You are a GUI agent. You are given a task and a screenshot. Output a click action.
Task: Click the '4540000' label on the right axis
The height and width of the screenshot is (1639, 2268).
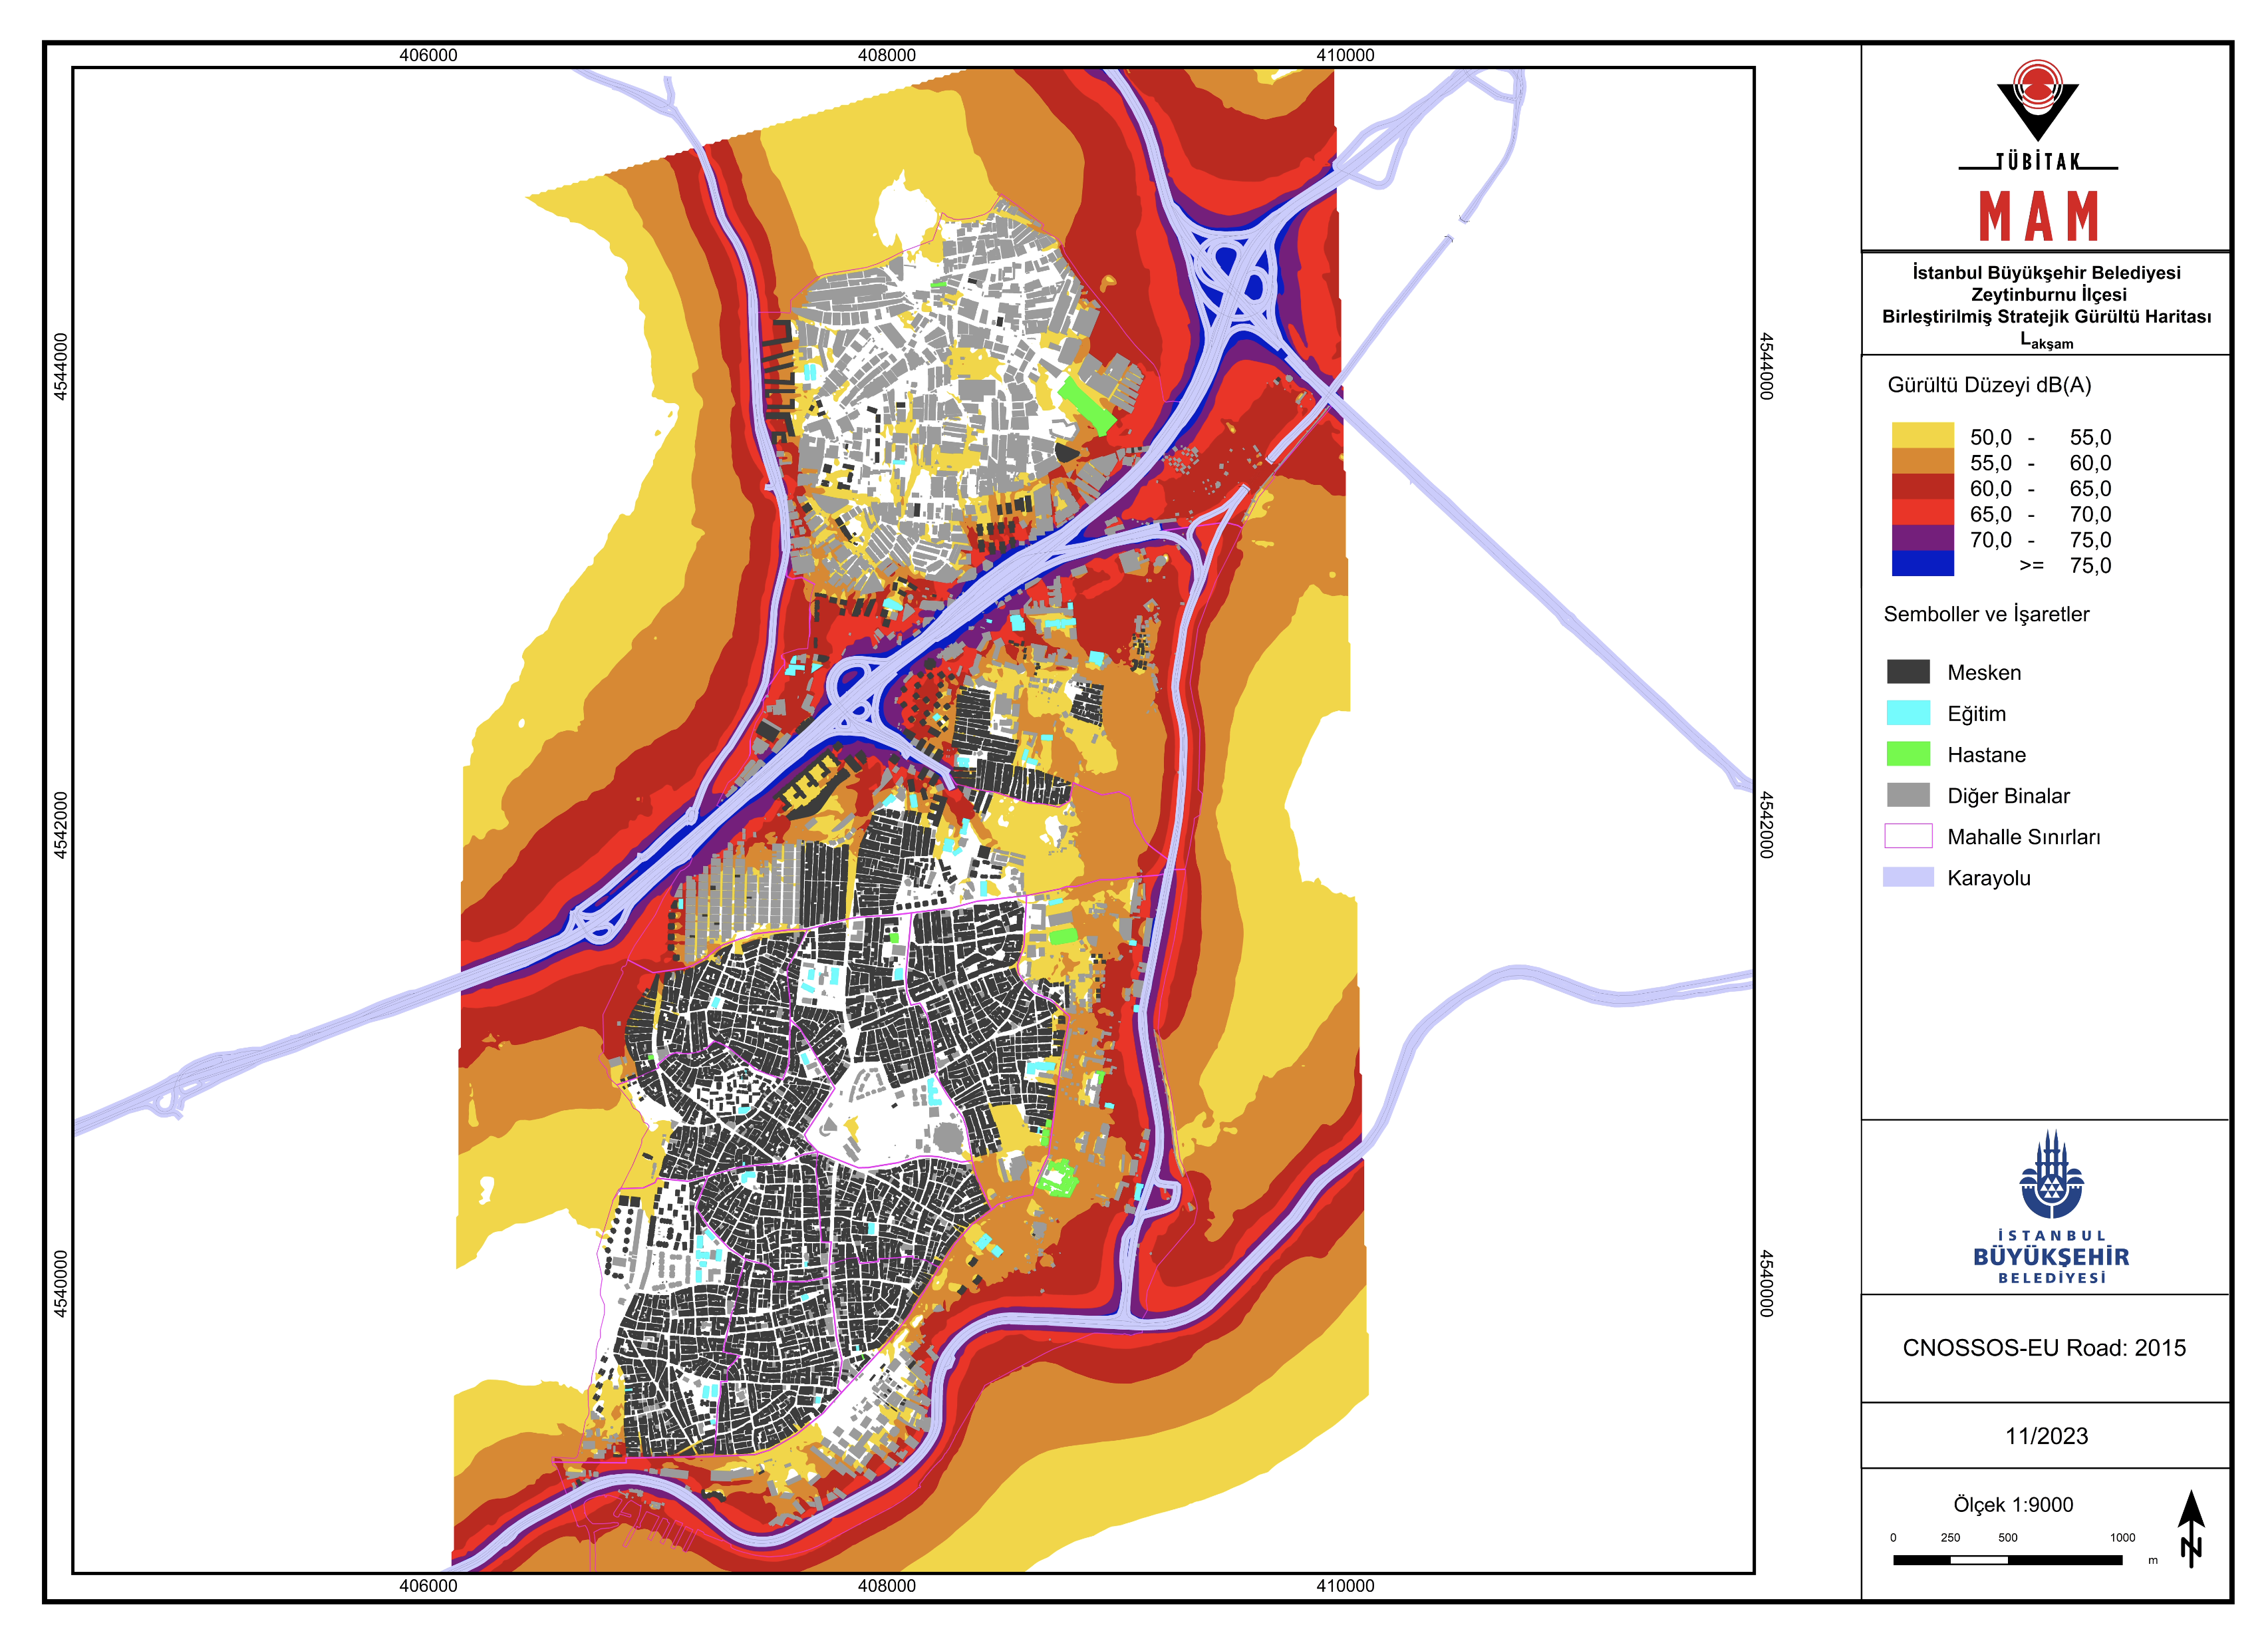pyautogui.click(x=1767, y=1284)
